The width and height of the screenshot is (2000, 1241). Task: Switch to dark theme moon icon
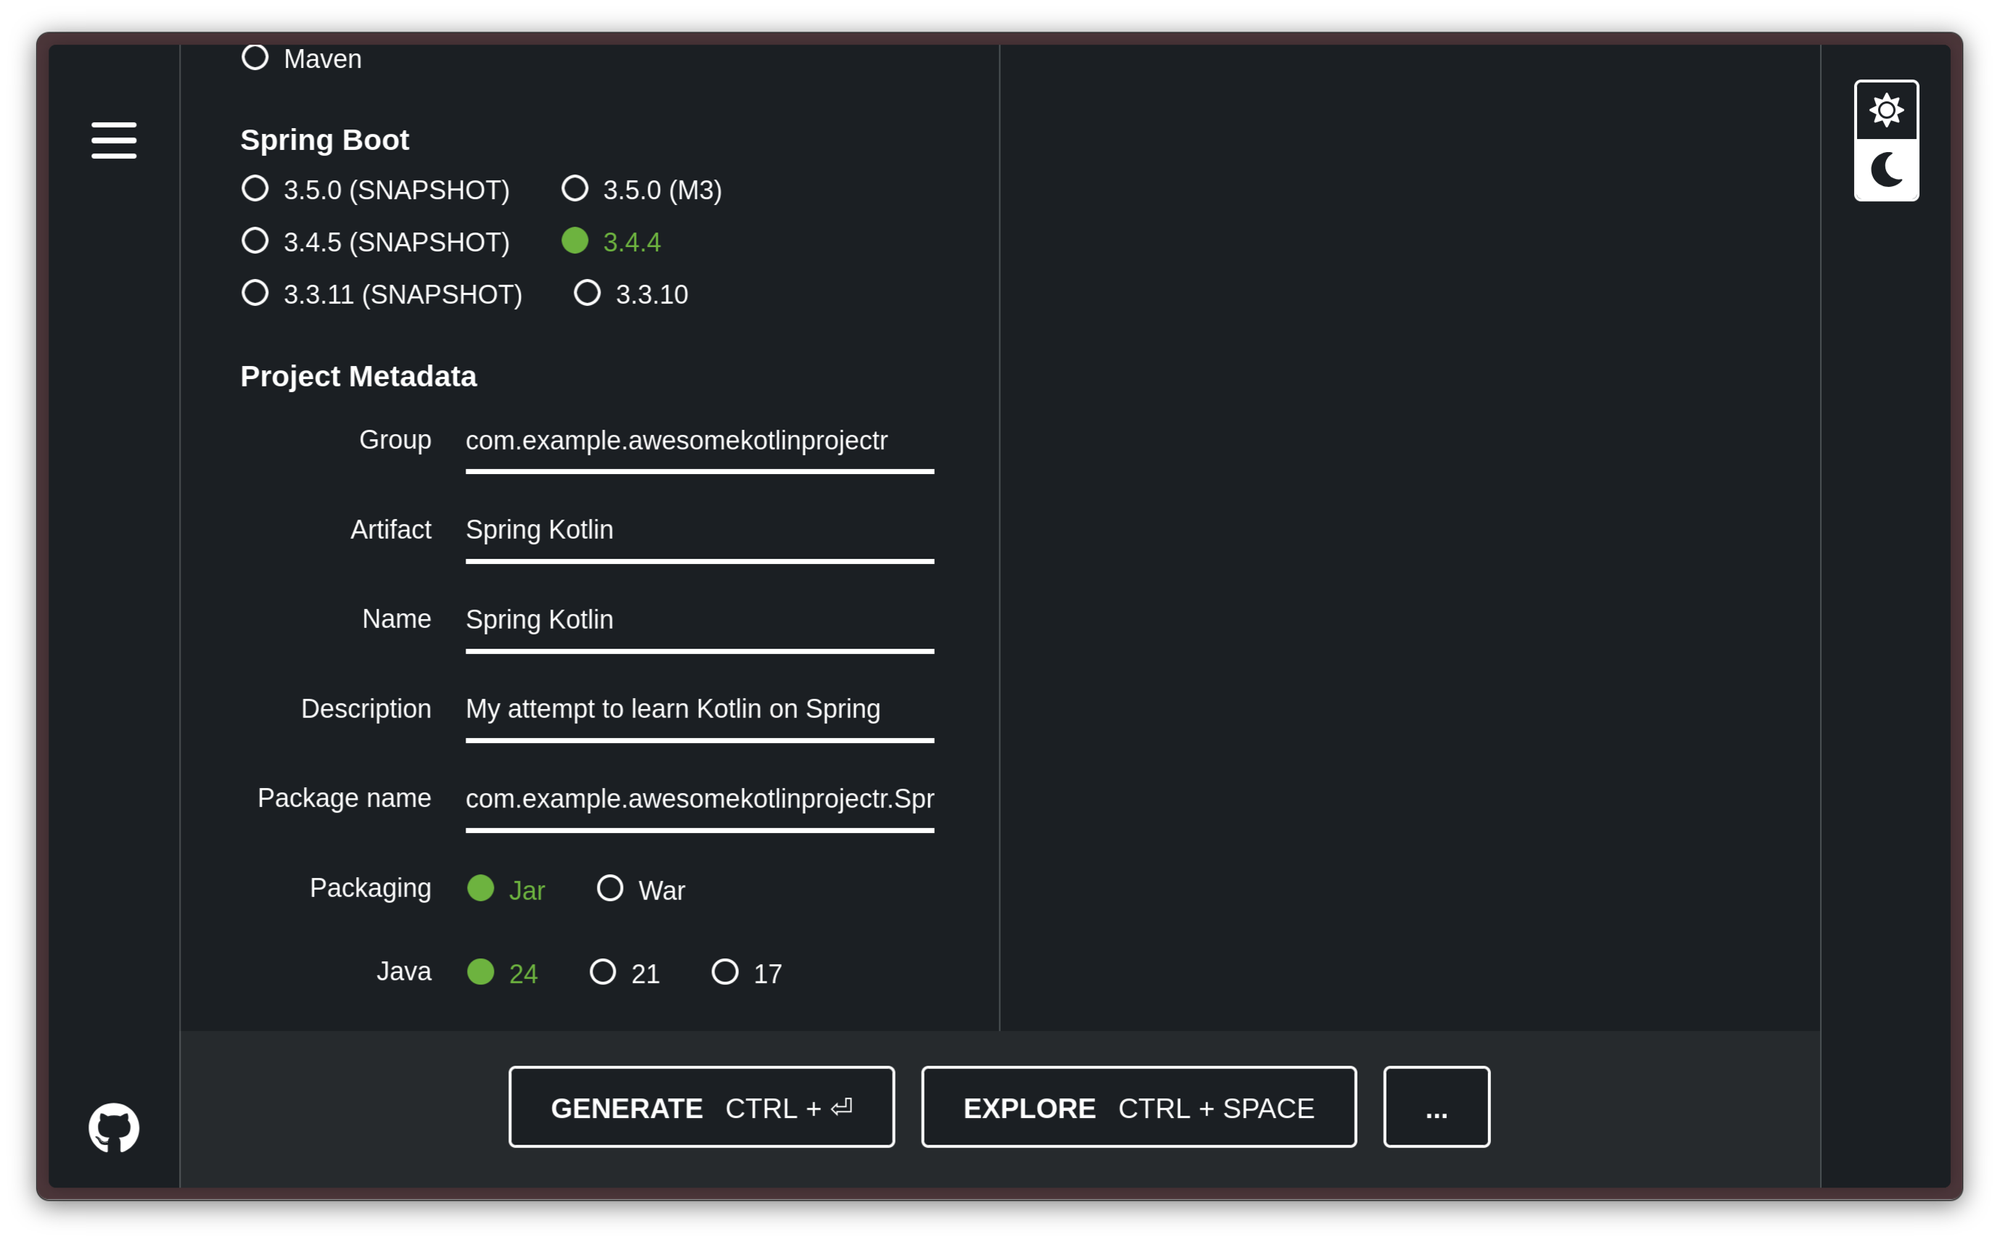click(1886, 170)
